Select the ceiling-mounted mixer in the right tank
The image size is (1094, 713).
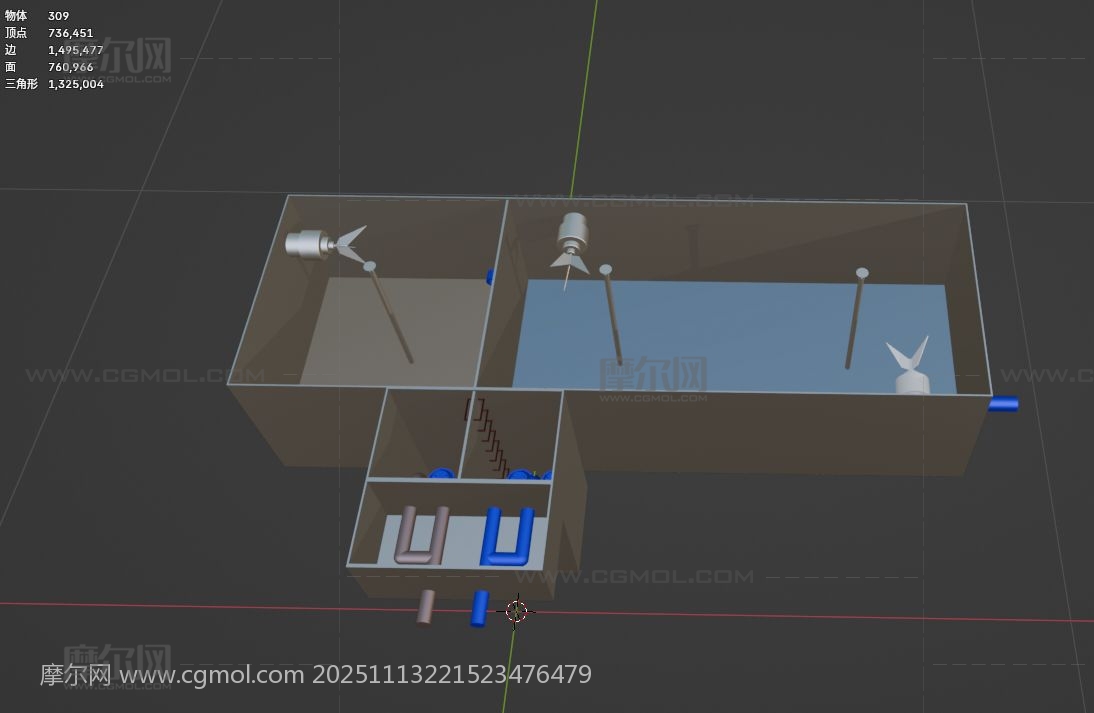pos(574,234)
